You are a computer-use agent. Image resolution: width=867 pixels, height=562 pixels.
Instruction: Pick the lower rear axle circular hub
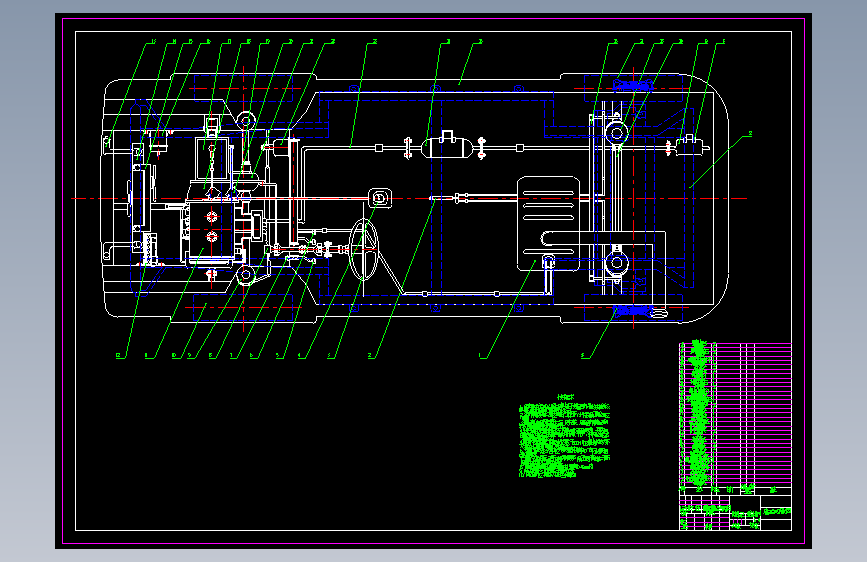pos(617,262)
